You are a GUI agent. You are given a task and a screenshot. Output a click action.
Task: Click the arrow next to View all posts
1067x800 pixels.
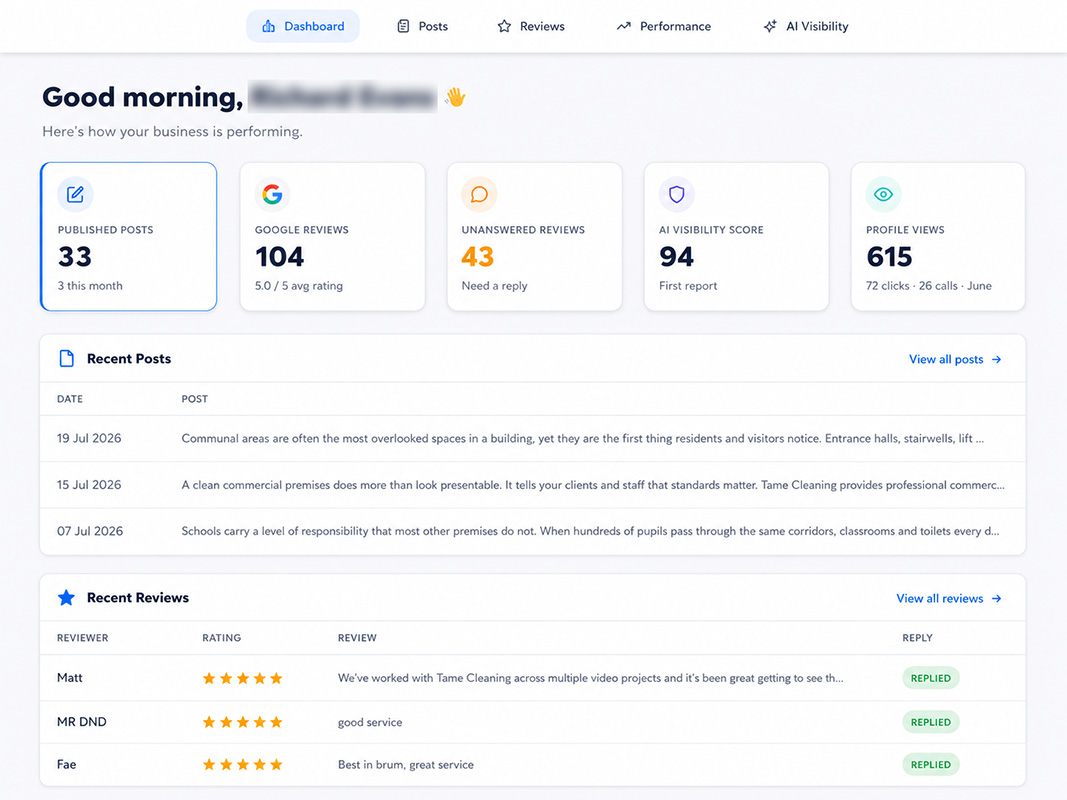pos(996,359)
